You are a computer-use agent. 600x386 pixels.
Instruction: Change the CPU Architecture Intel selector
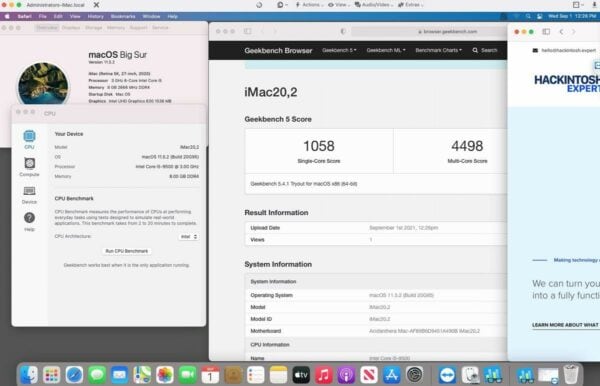pyautogui.click(x=189, y=237)
